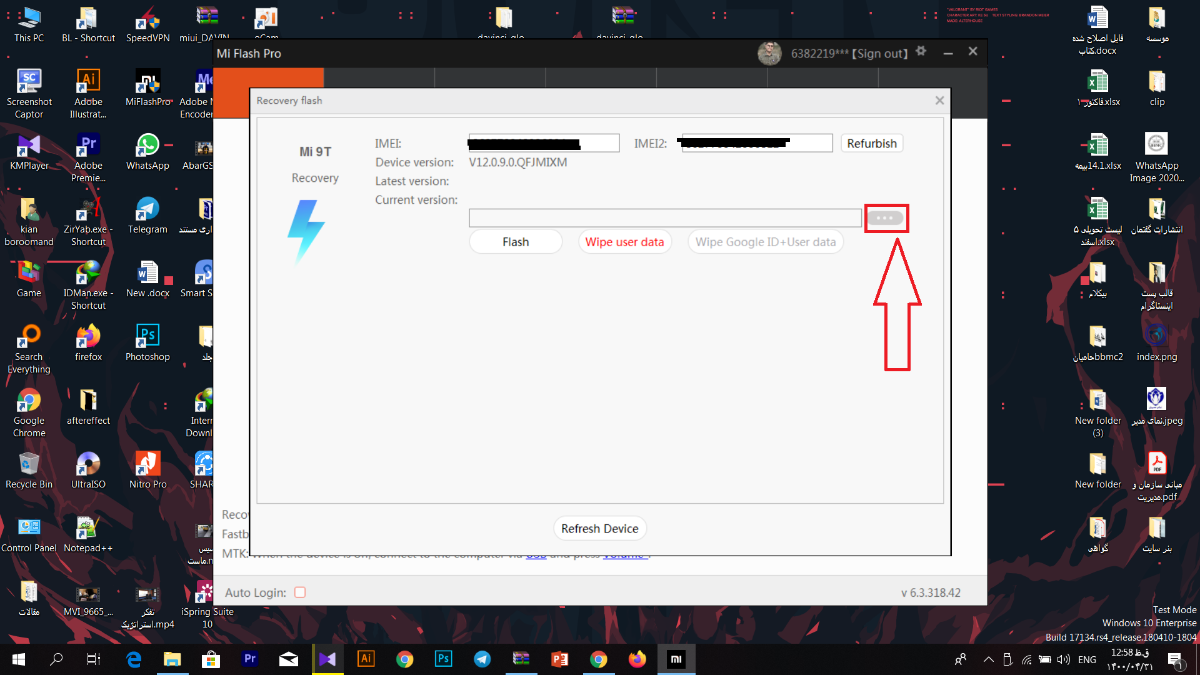Viewport: 1200px width, 675px height.
Task: Click the Refresh Device button
Action: coord(600,529)
